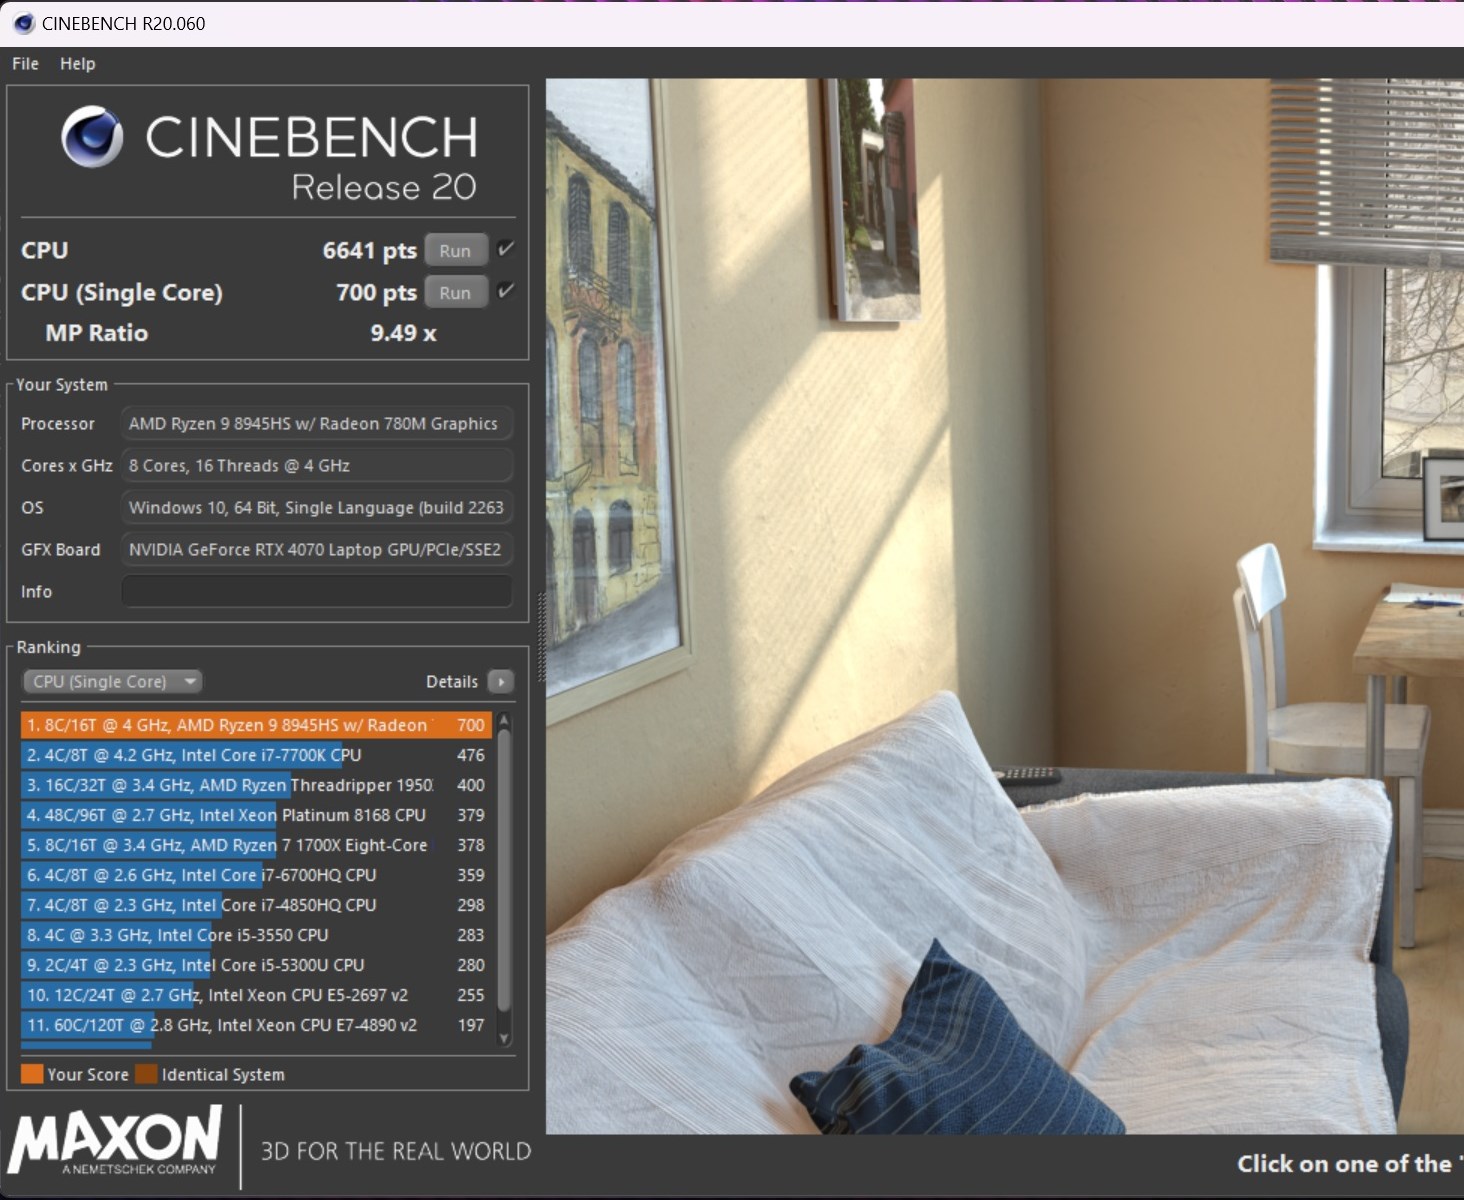The height and width of the screenshot is (1200, 1464).
Task: Open the File menu
Action: 25,64
